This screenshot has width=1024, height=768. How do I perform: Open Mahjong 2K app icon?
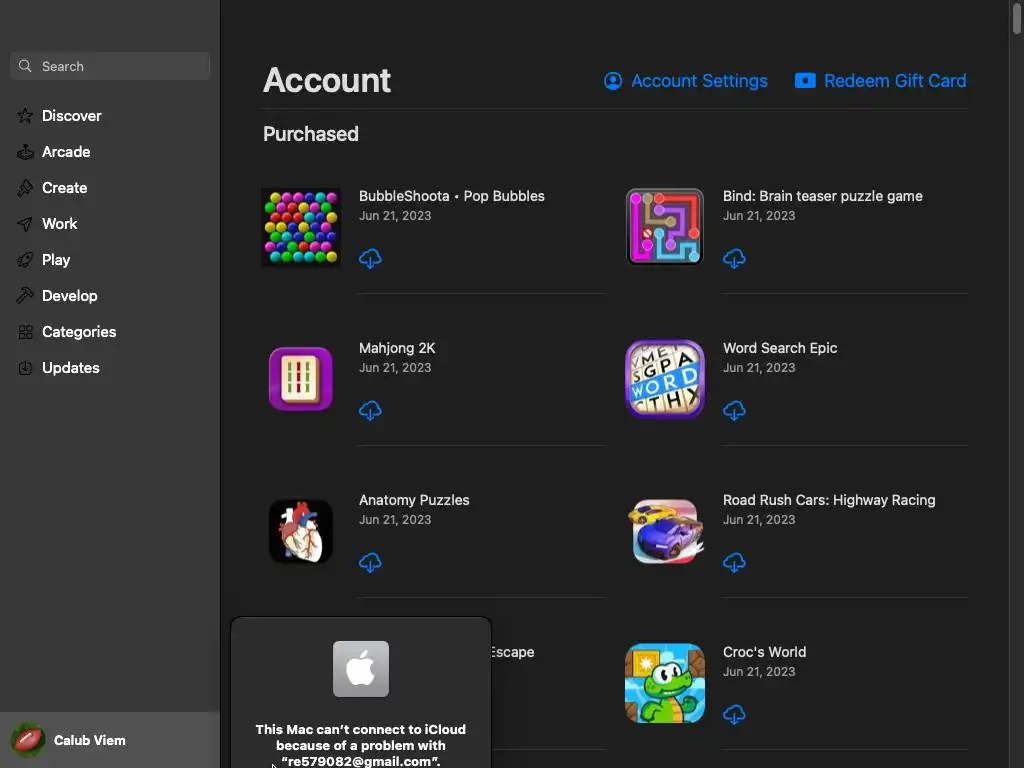coord(301,379)
